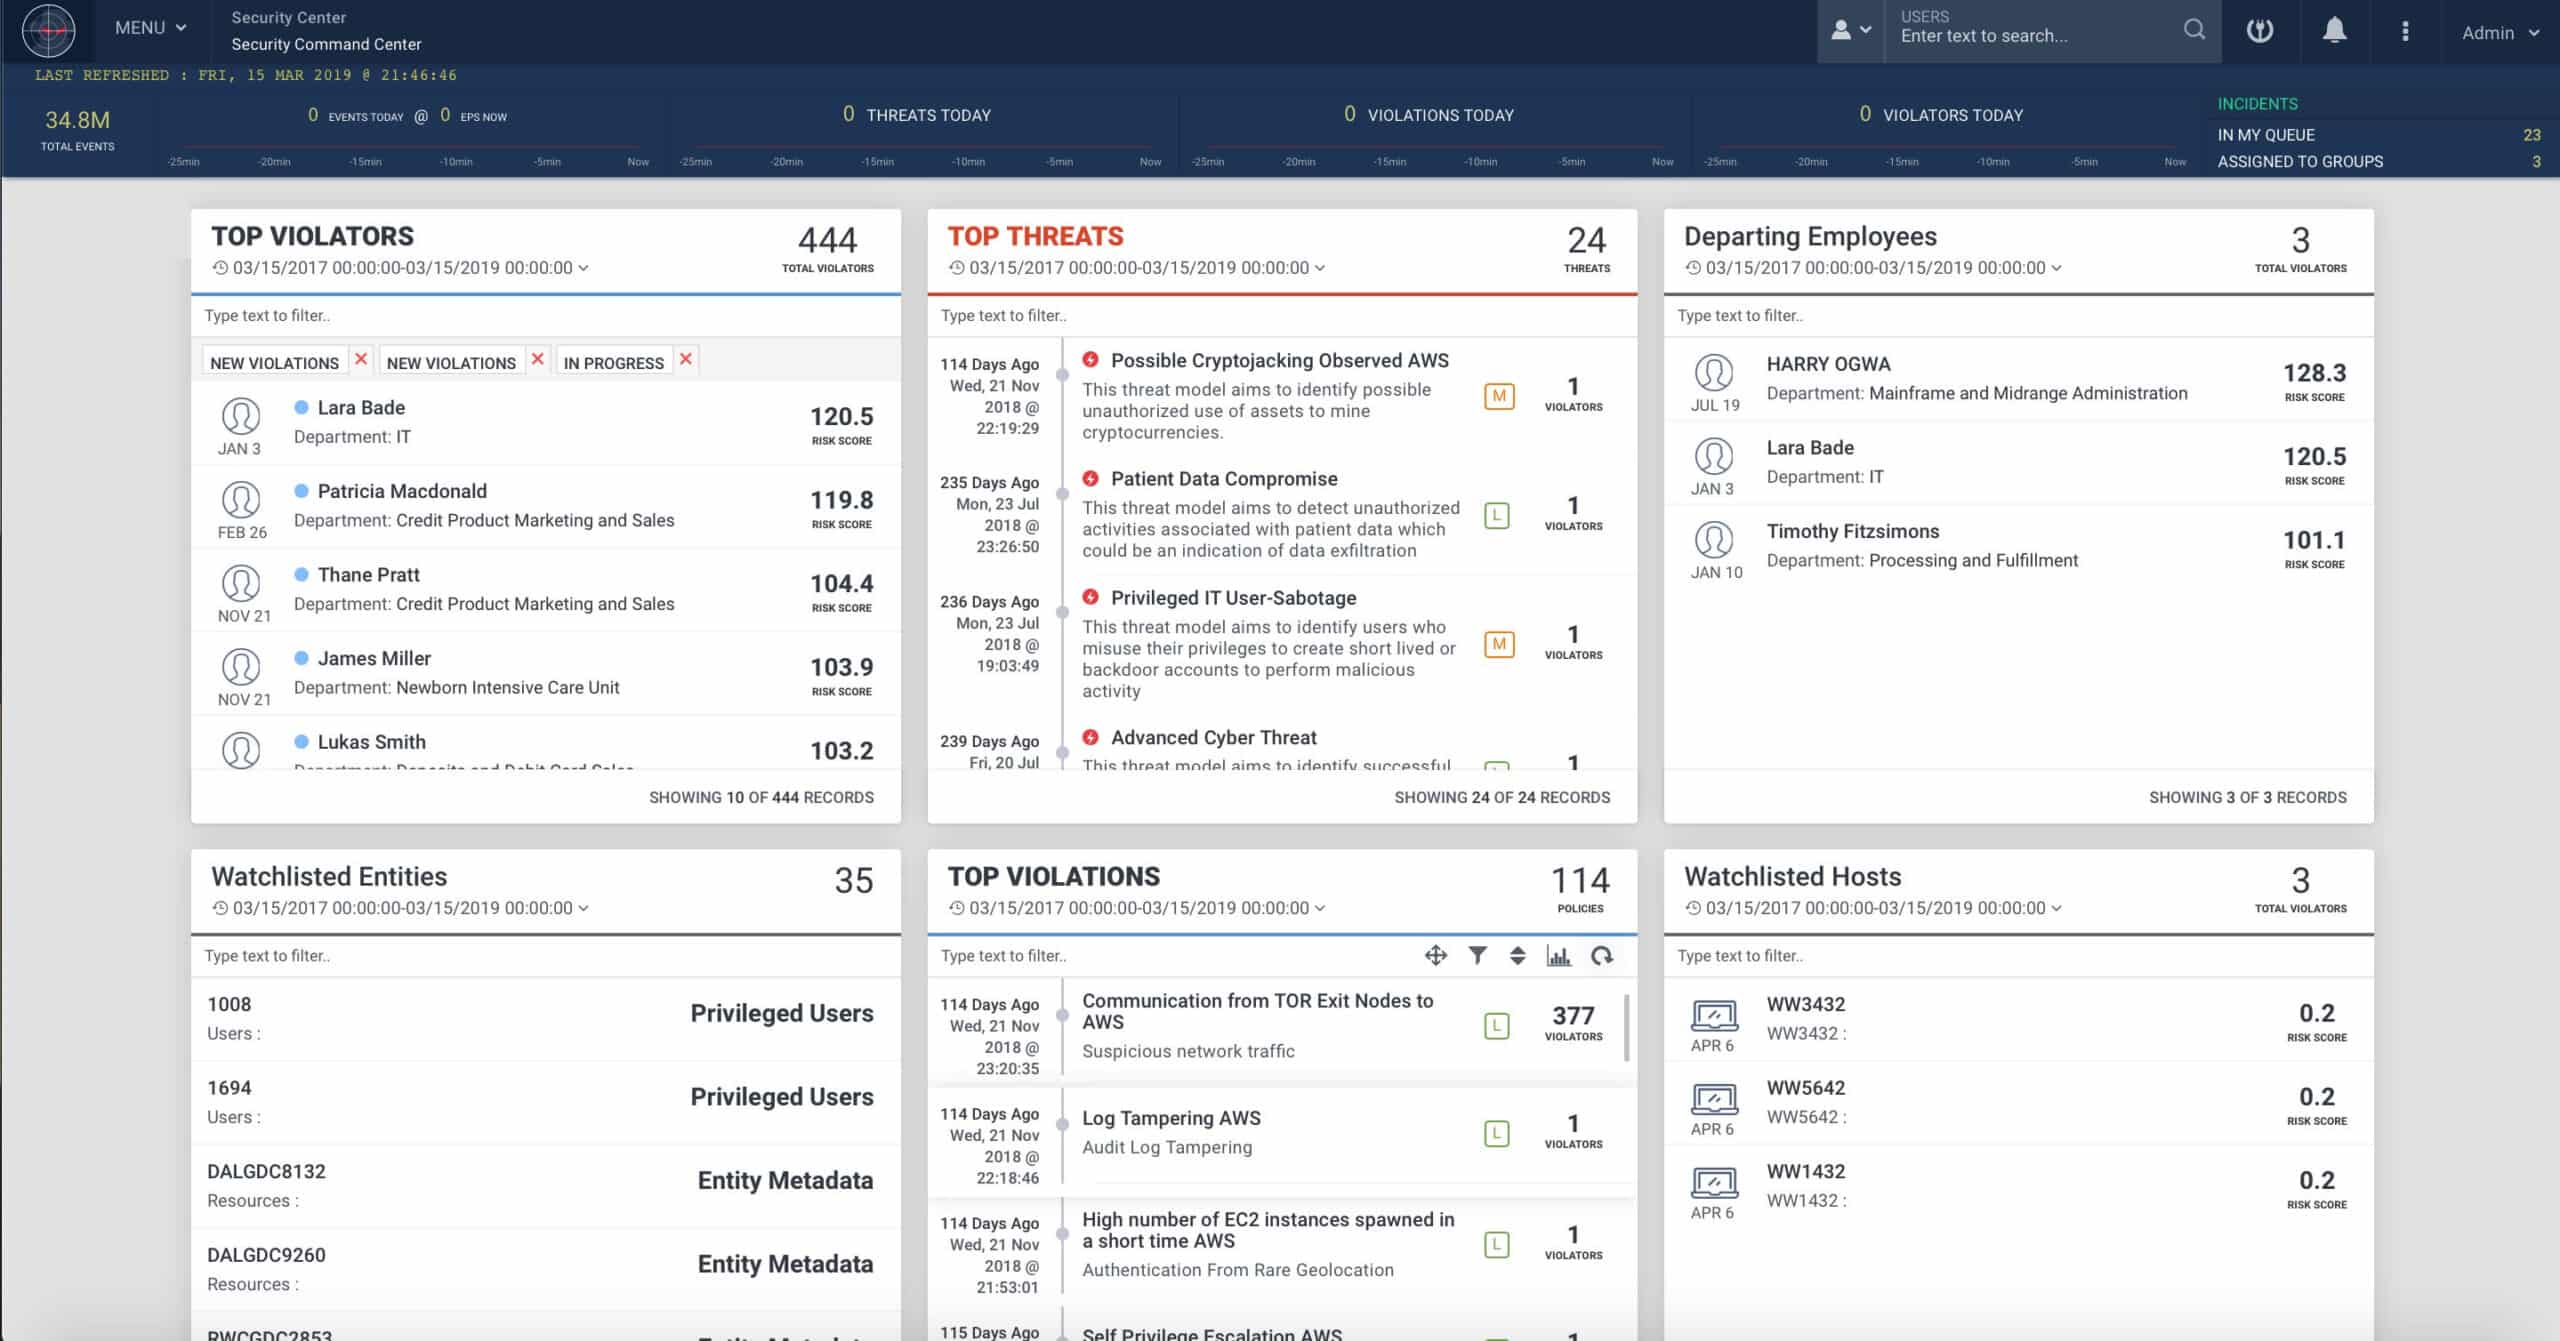Click Lara Bade's avatar in Top Violators
2560x1341 pixels.
241,416
